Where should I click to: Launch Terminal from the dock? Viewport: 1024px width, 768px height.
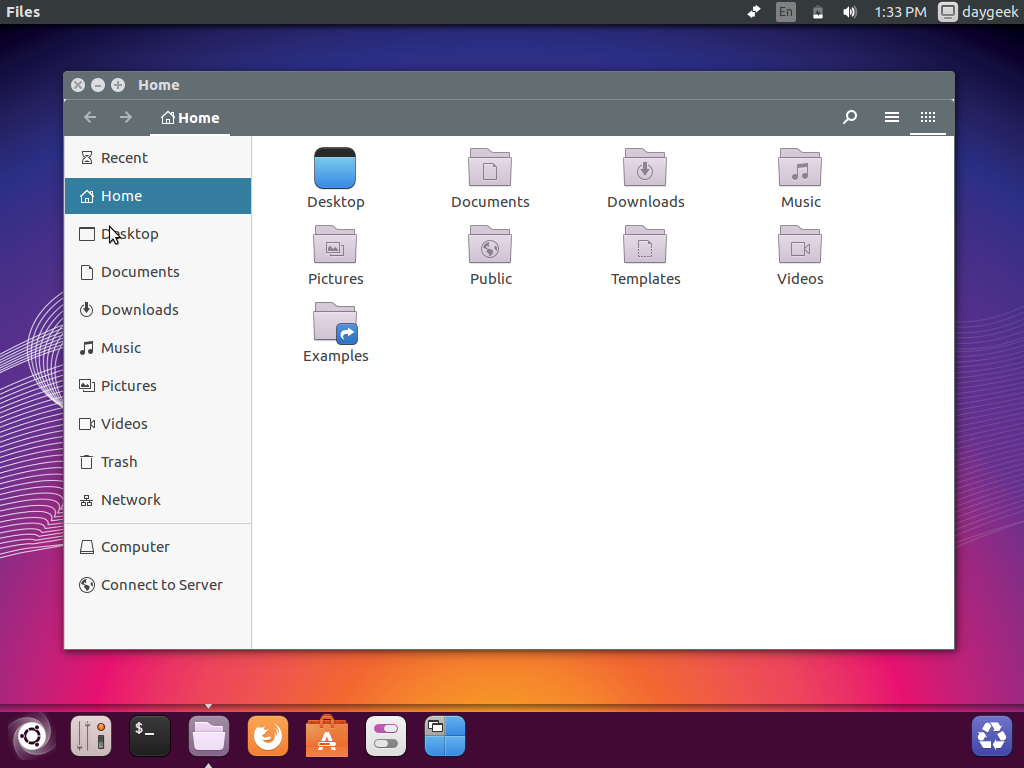pos(150,737)
